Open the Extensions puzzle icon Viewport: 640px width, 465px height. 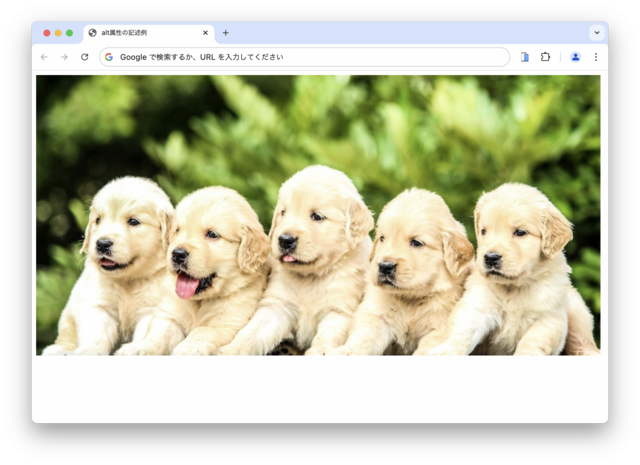(x=545, y=57)
